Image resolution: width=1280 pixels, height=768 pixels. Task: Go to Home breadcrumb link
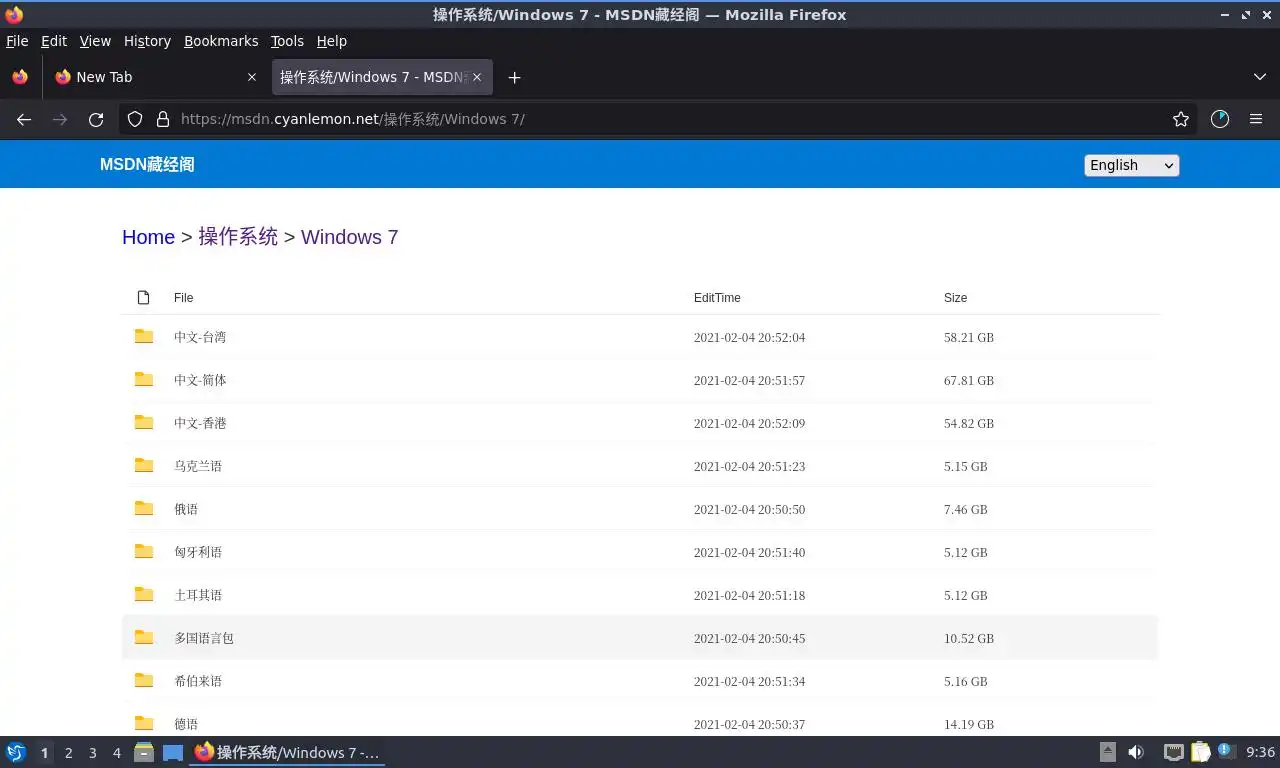click(x=148, y=237)
